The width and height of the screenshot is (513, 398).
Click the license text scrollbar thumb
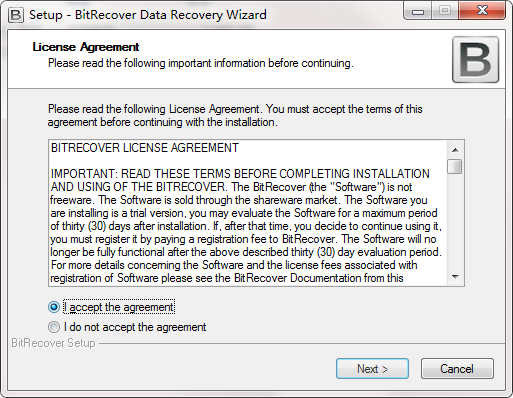455,166
